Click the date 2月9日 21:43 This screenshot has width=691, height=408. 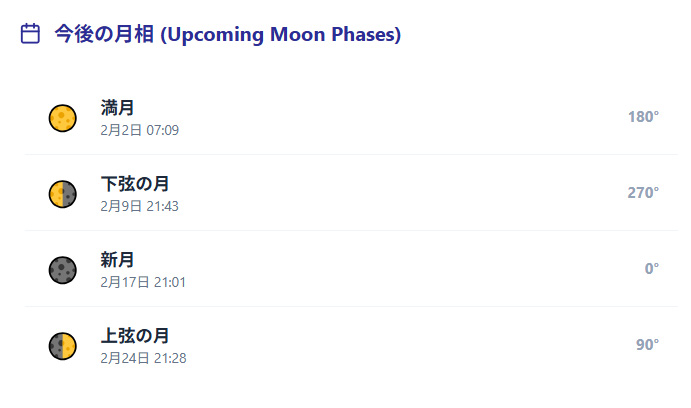tap(139, 206)
